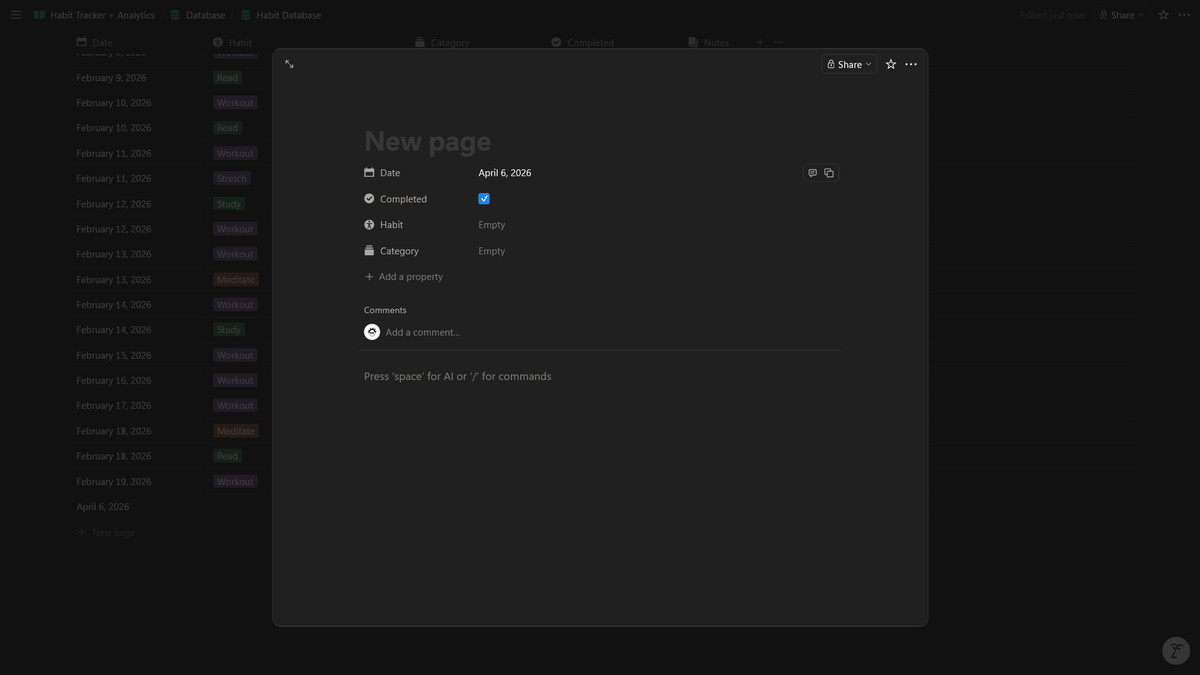The image size is (1200, 675).
Task: Click the Study tag in February 12 row
Action: pos(229,204)
